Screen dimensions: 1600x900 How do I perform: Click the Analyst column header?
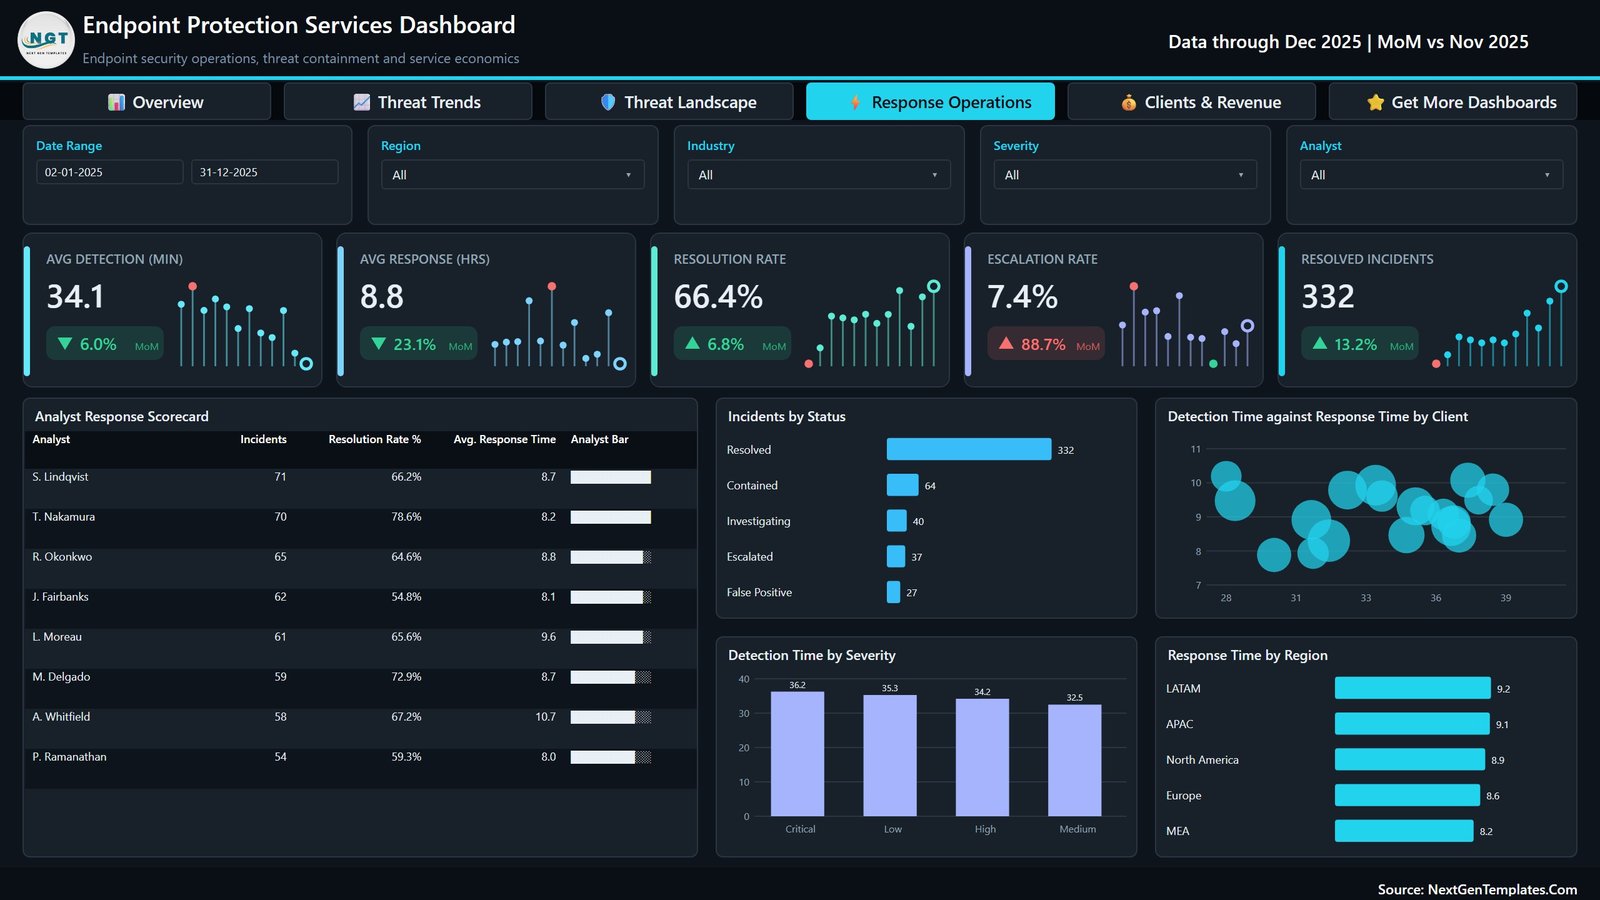pos(51,439)
